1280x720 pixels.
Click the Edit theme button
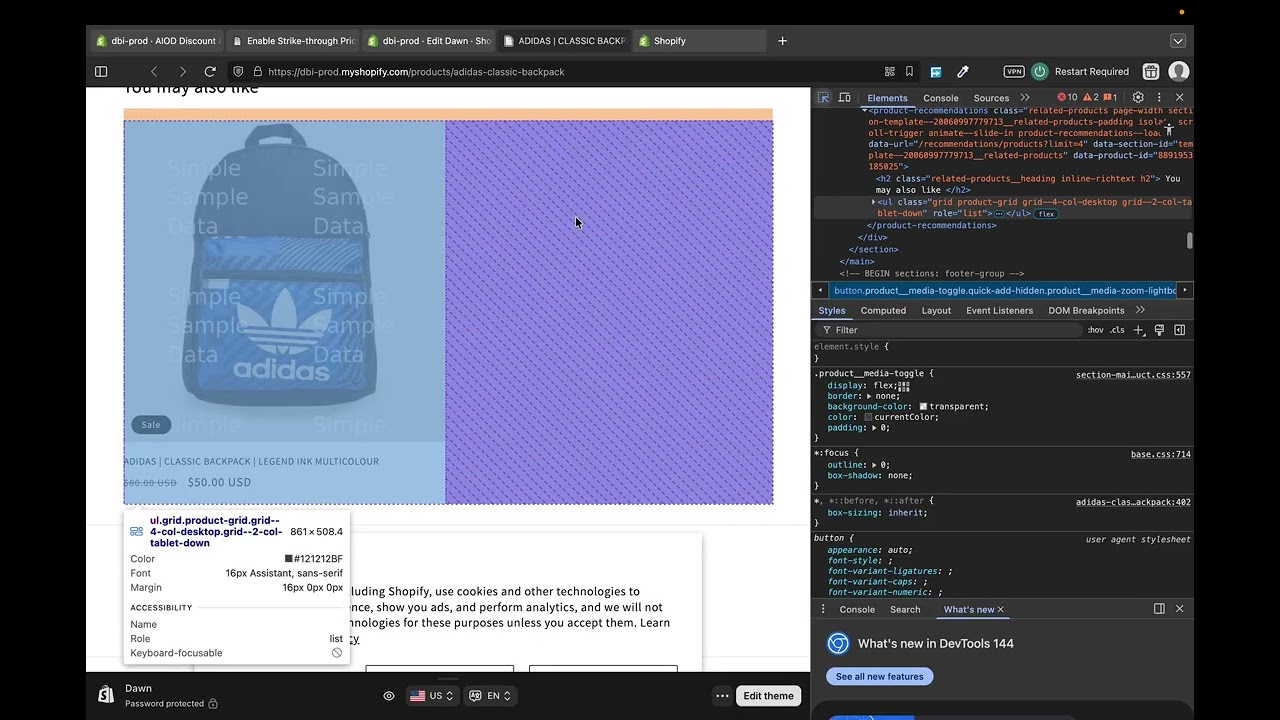point(768,696)
